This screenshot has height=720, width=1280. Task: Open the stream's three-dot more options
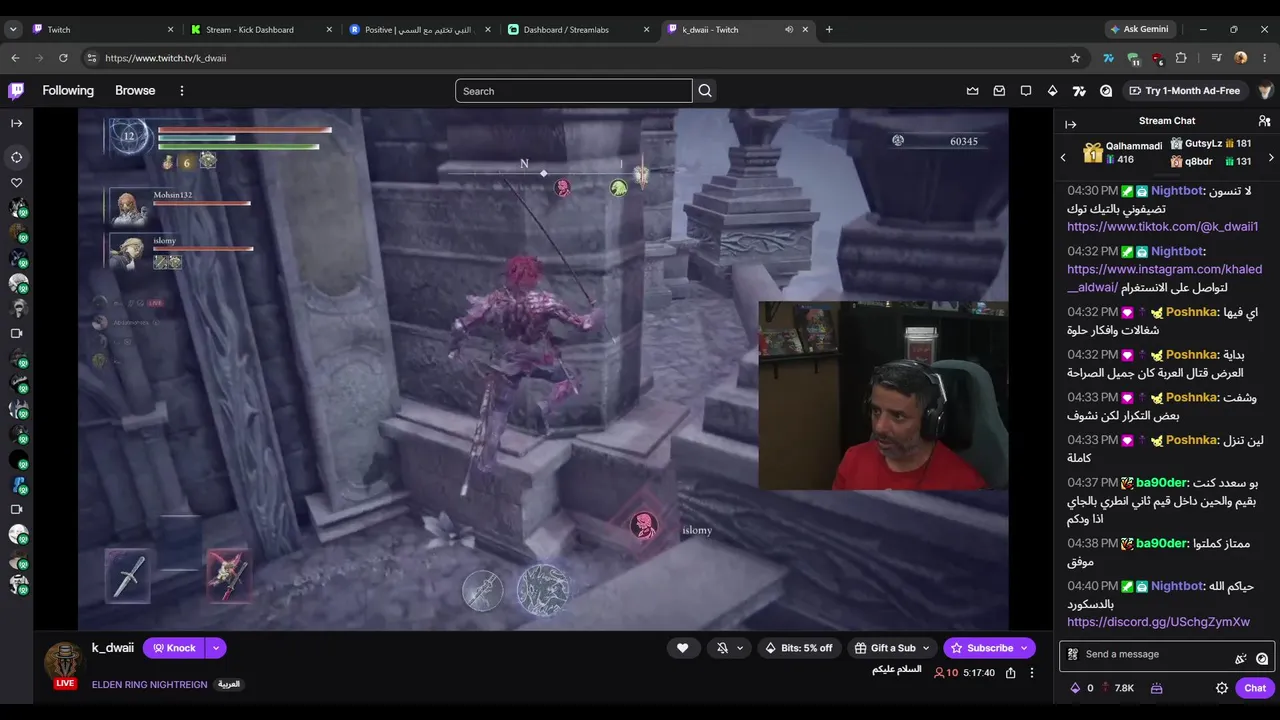pyautogui.click(x=1032, y=673)
